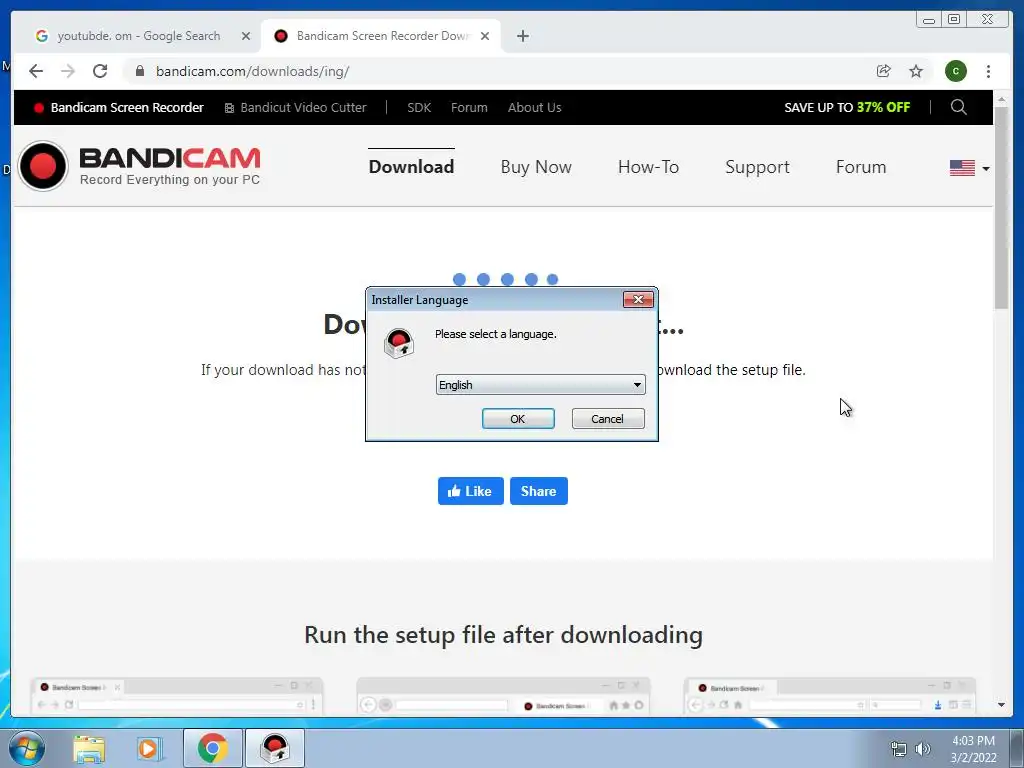Click the Facebook Share button
Viewport: 1024px width, 768px height.
click(x=539, y=491)
